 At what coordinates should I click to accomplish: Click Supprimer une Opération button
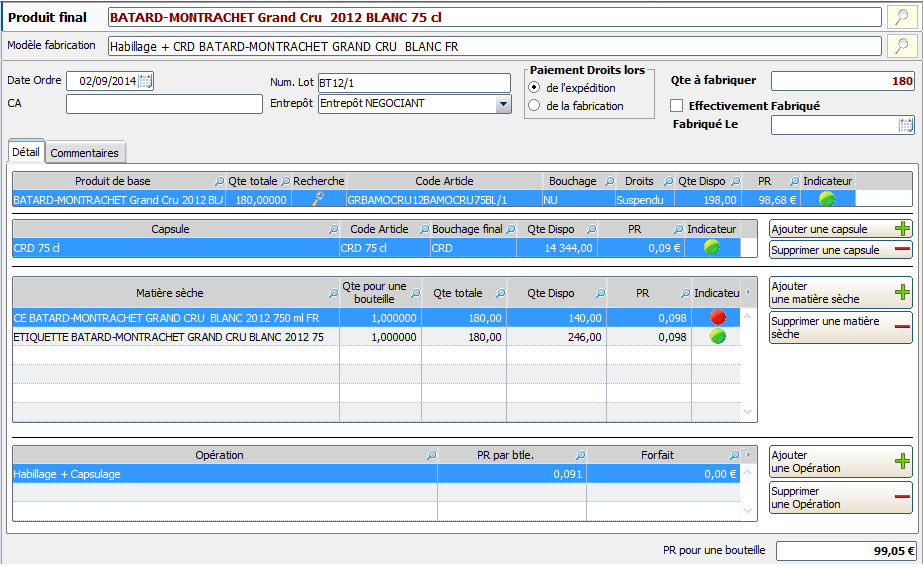coord(841,498)
